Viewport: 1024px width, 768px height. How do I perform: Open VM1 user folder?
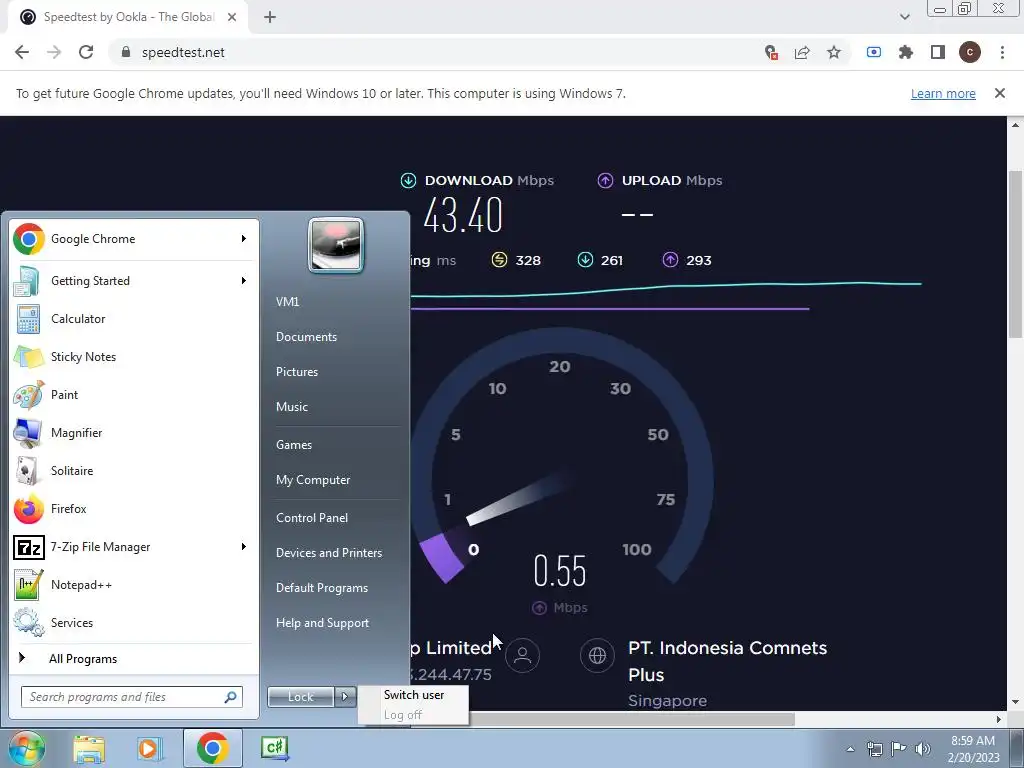[287, 302]
